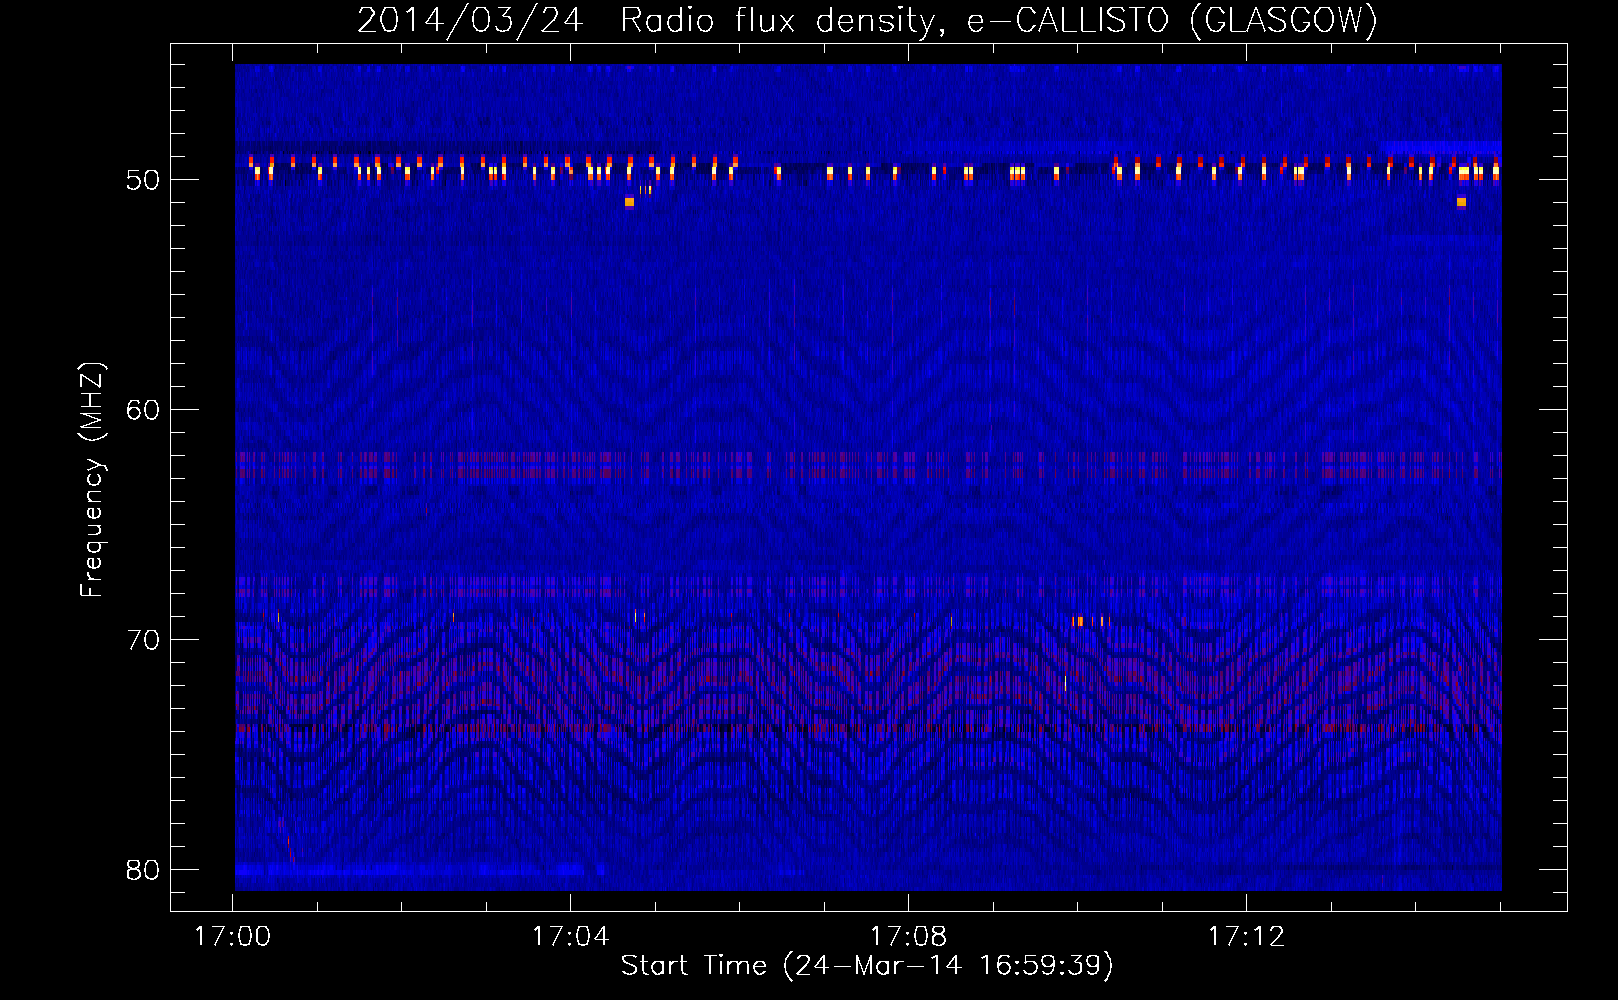Click the orange spot at 51 MHz near 17:14
Screen dimensions: 1618x1000
point(1461,202)
